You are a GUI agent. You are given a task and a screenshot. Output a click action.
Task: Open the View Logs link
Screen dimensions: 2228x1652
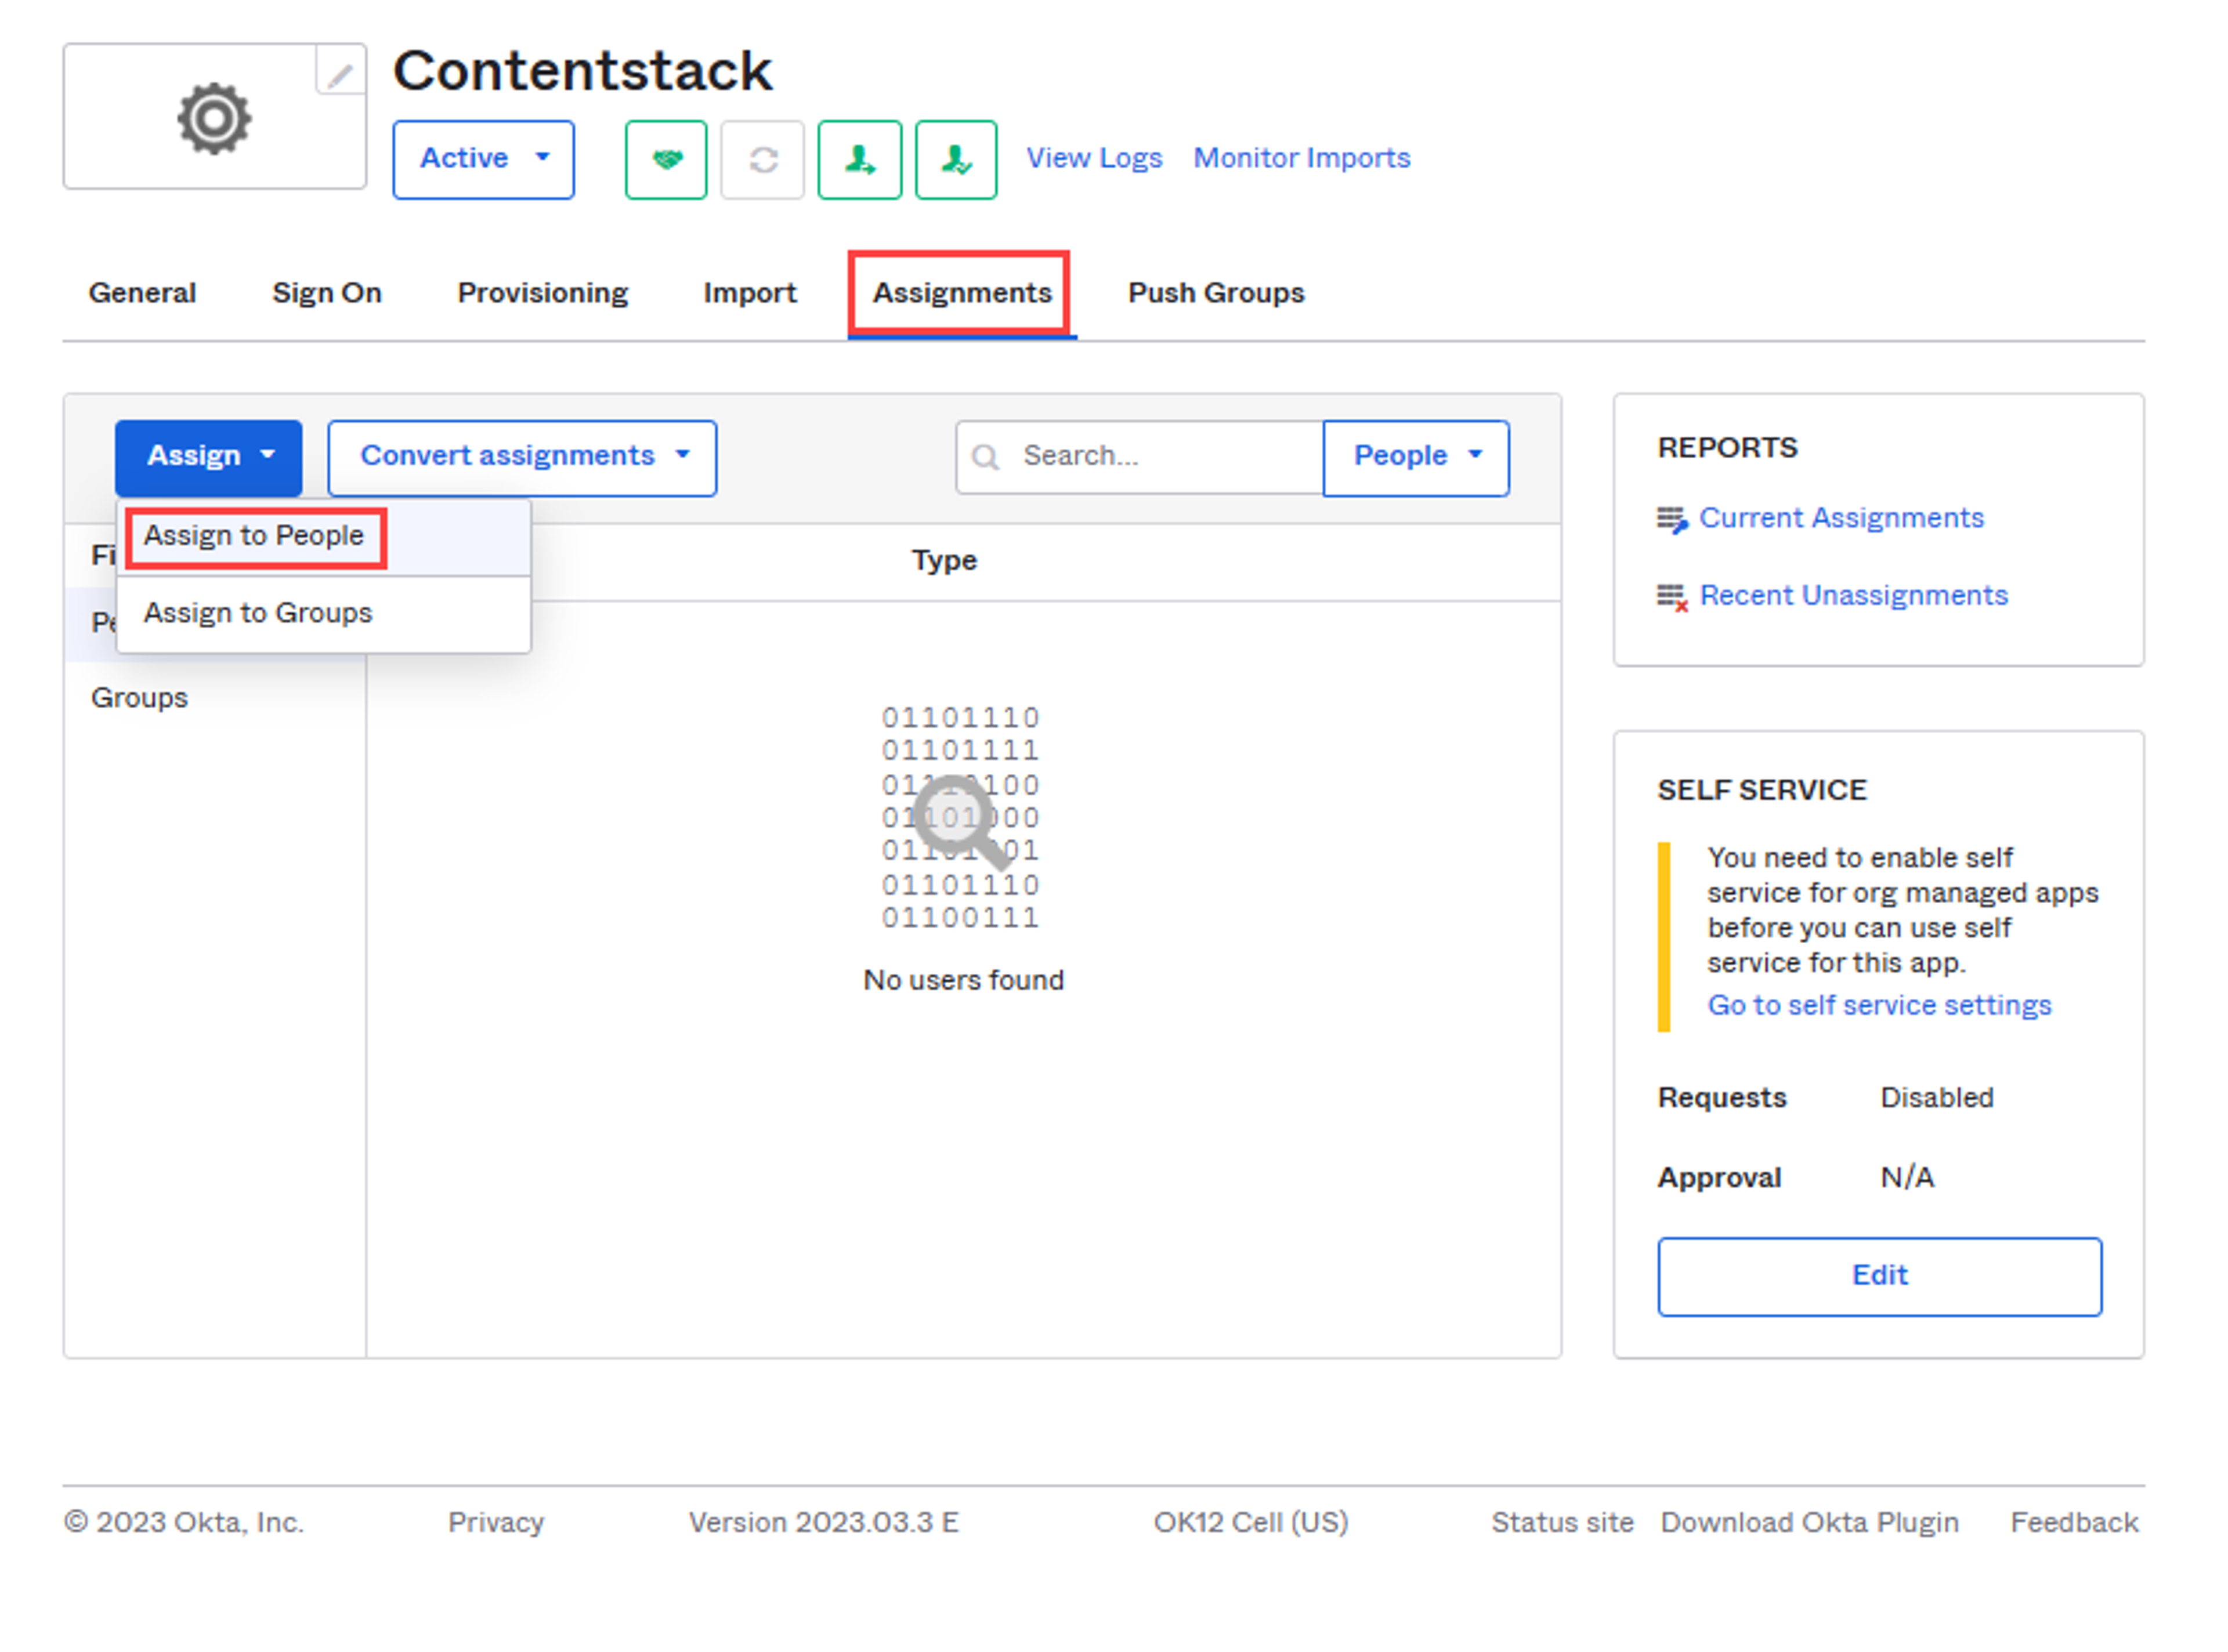coord(1095,158)
